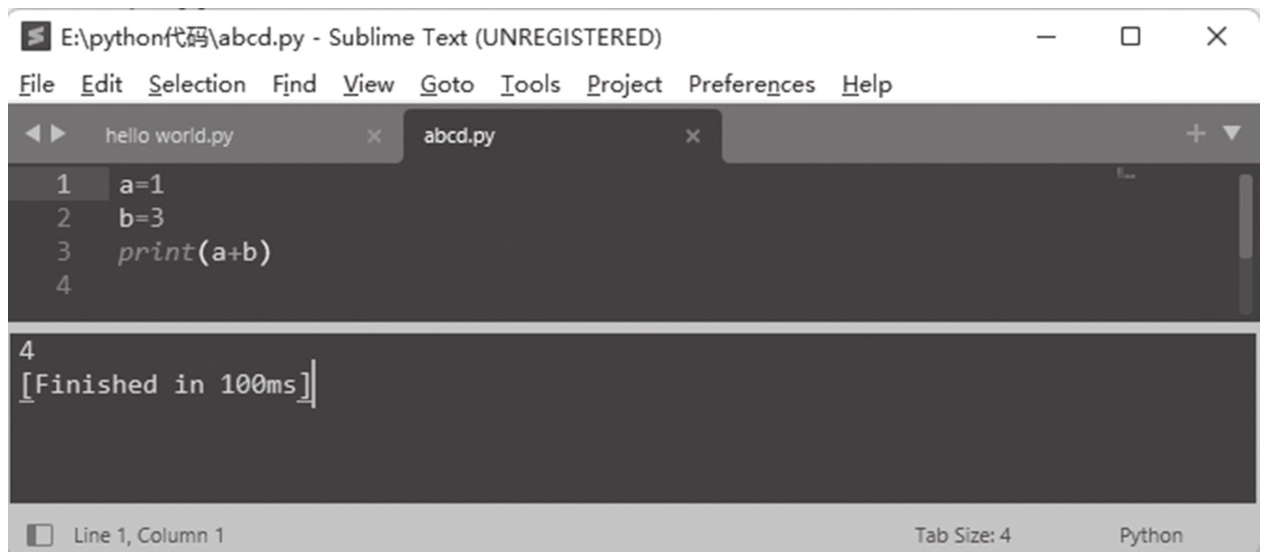This screenshot has height=555, width=1264.
Task: Click line number 3 in gutter
Action: pos(63,252)
